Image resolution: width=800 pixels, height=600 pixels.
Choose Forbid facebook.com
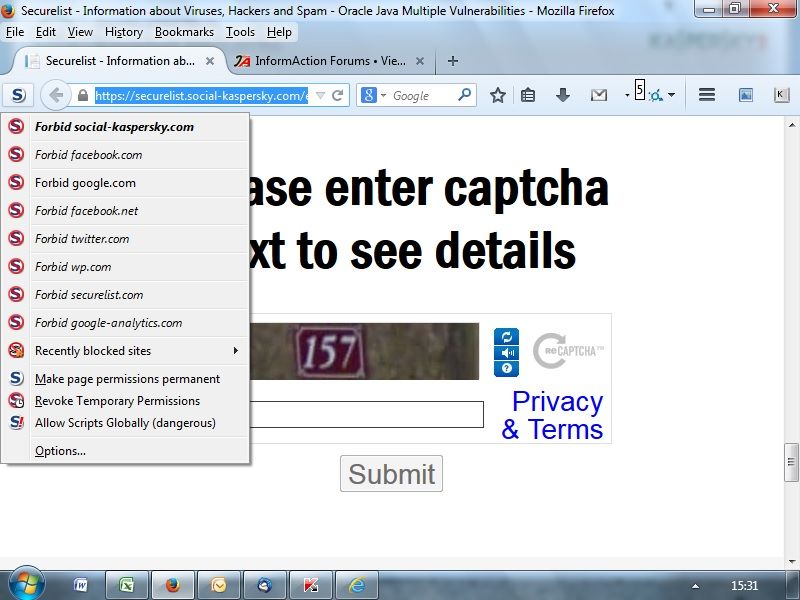click(x=126, y=155)
